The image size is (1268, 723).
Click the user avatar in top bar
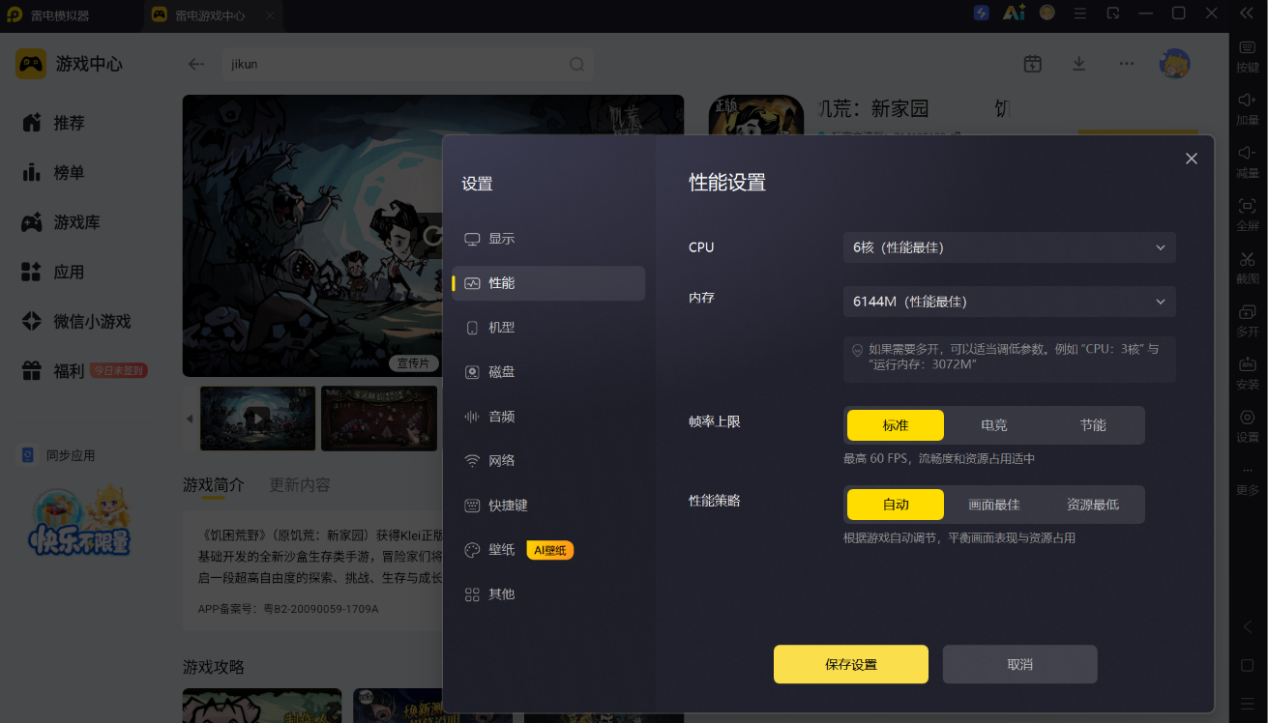pos(1174,64)
